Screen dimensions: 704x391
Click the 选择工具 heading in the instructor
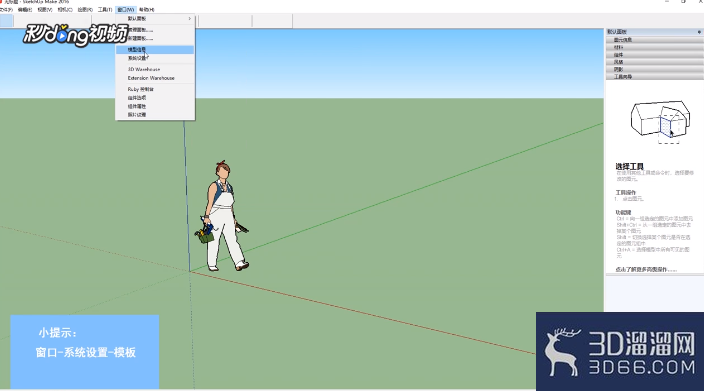coord(629,167)
